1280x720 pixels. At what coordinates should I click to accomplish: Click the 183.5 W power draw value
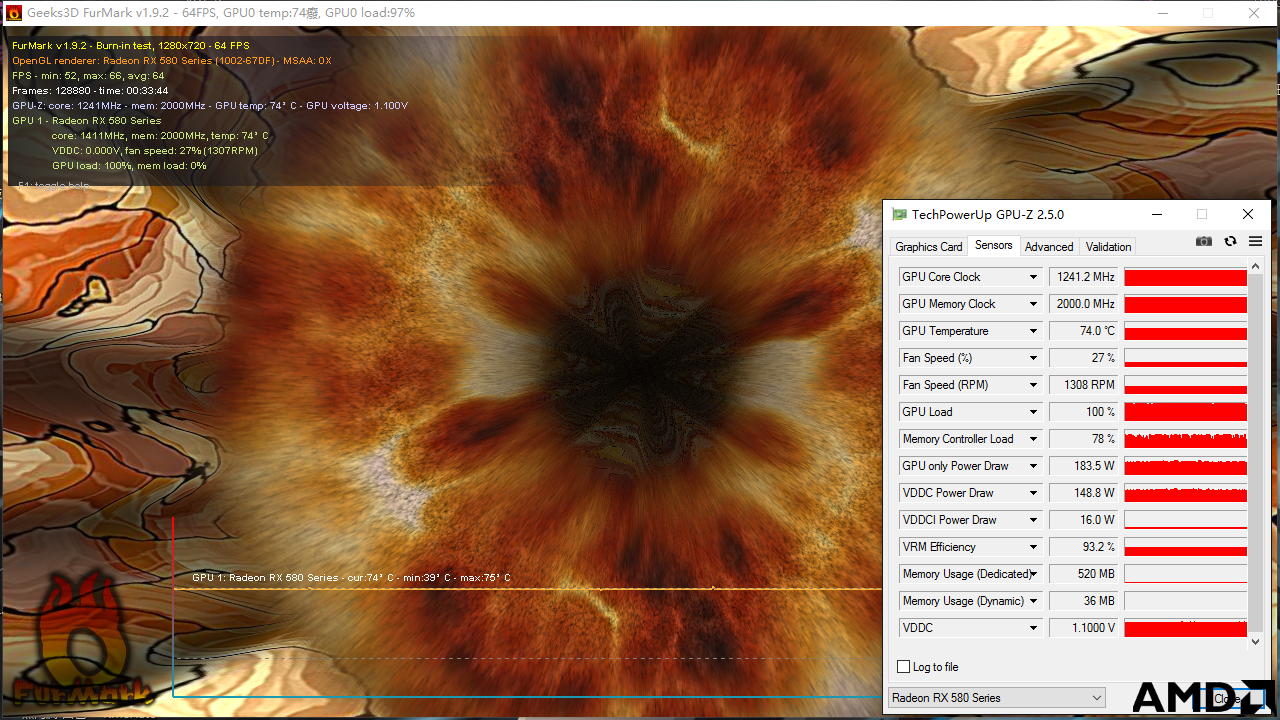click(x=1083, y=466)
